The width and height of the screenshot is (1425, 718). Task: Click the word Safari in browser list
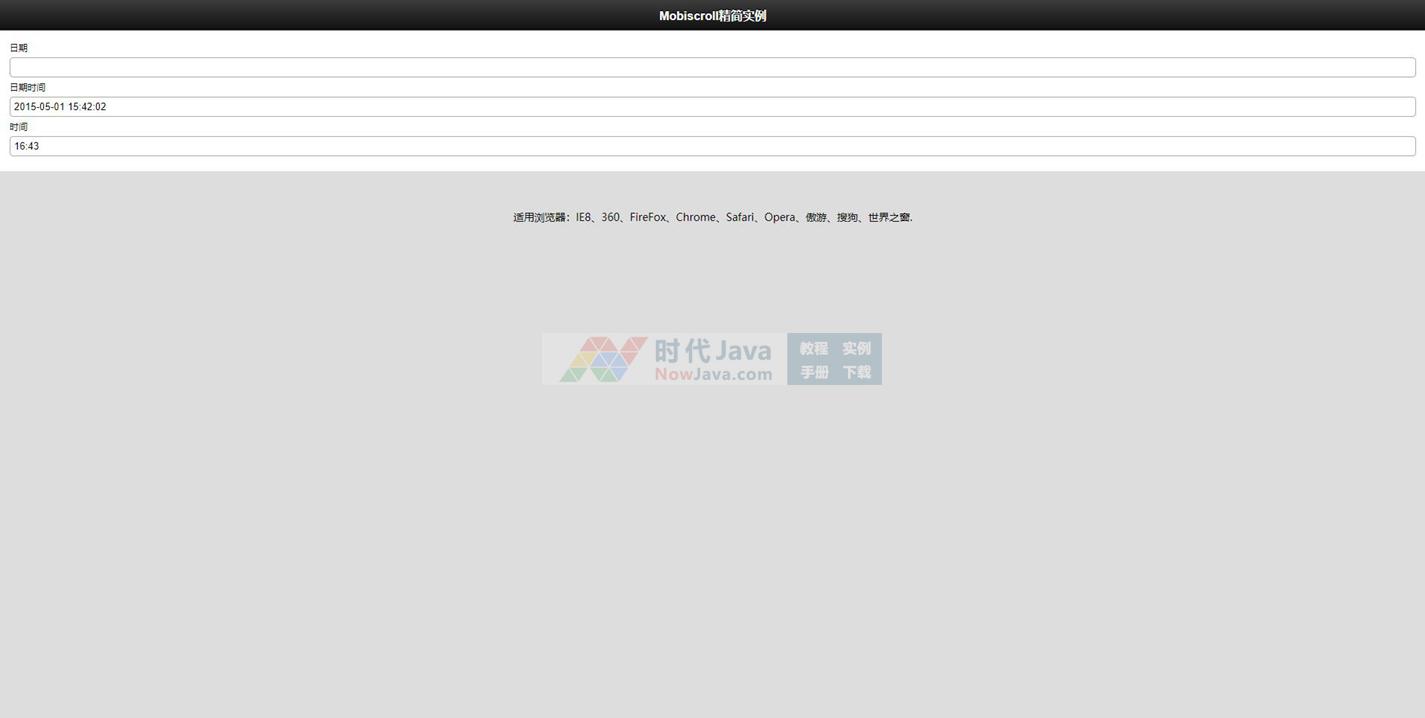pos(740,217)
